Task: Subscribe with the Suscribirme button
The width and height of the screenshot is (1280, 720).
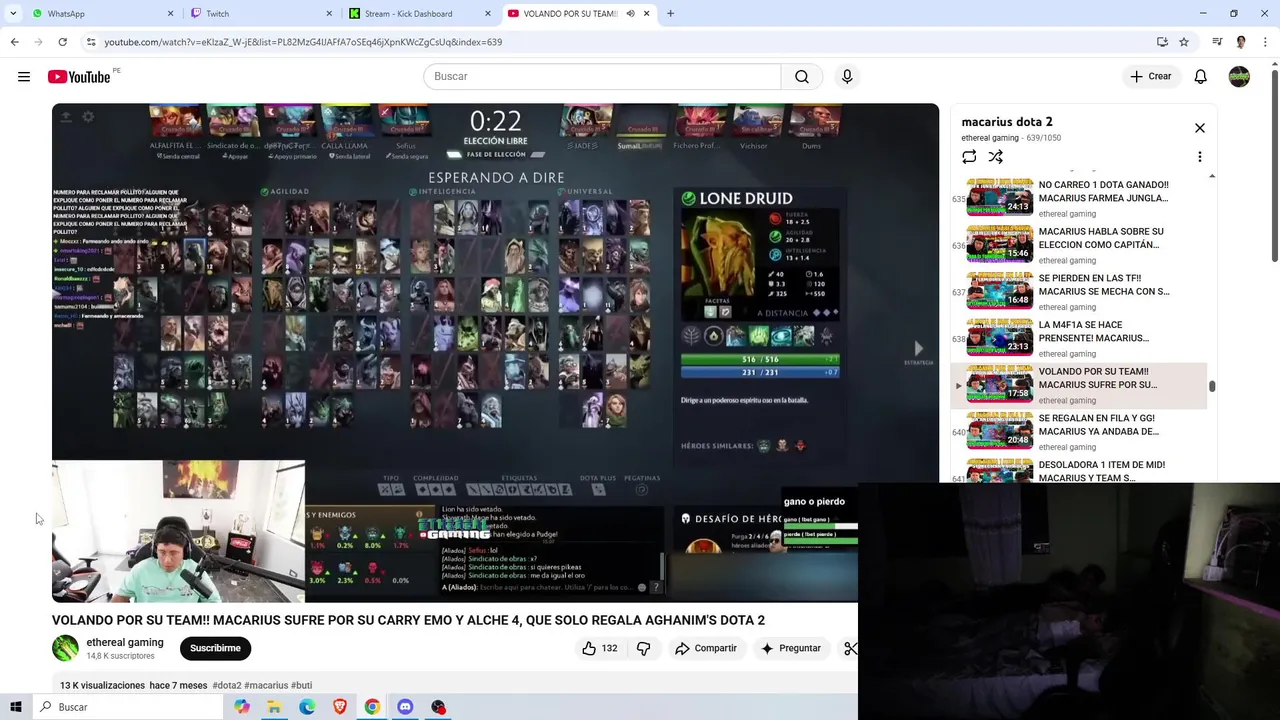Action: click(x=215, y=648)
